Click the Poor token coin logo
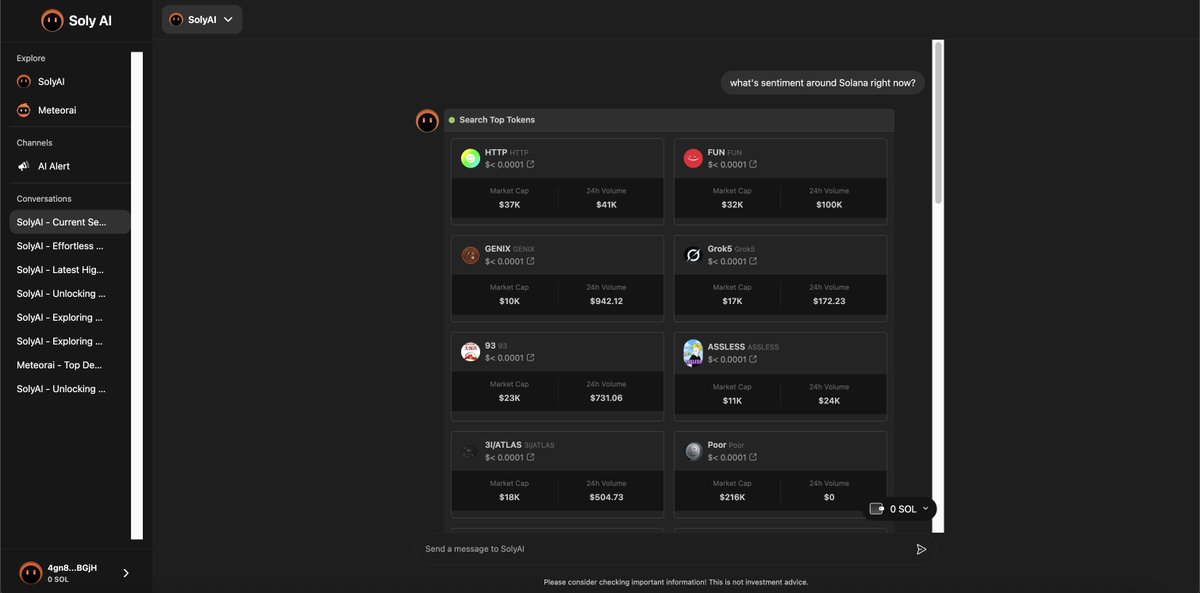 pyautogui.click(x=693, y=451)
